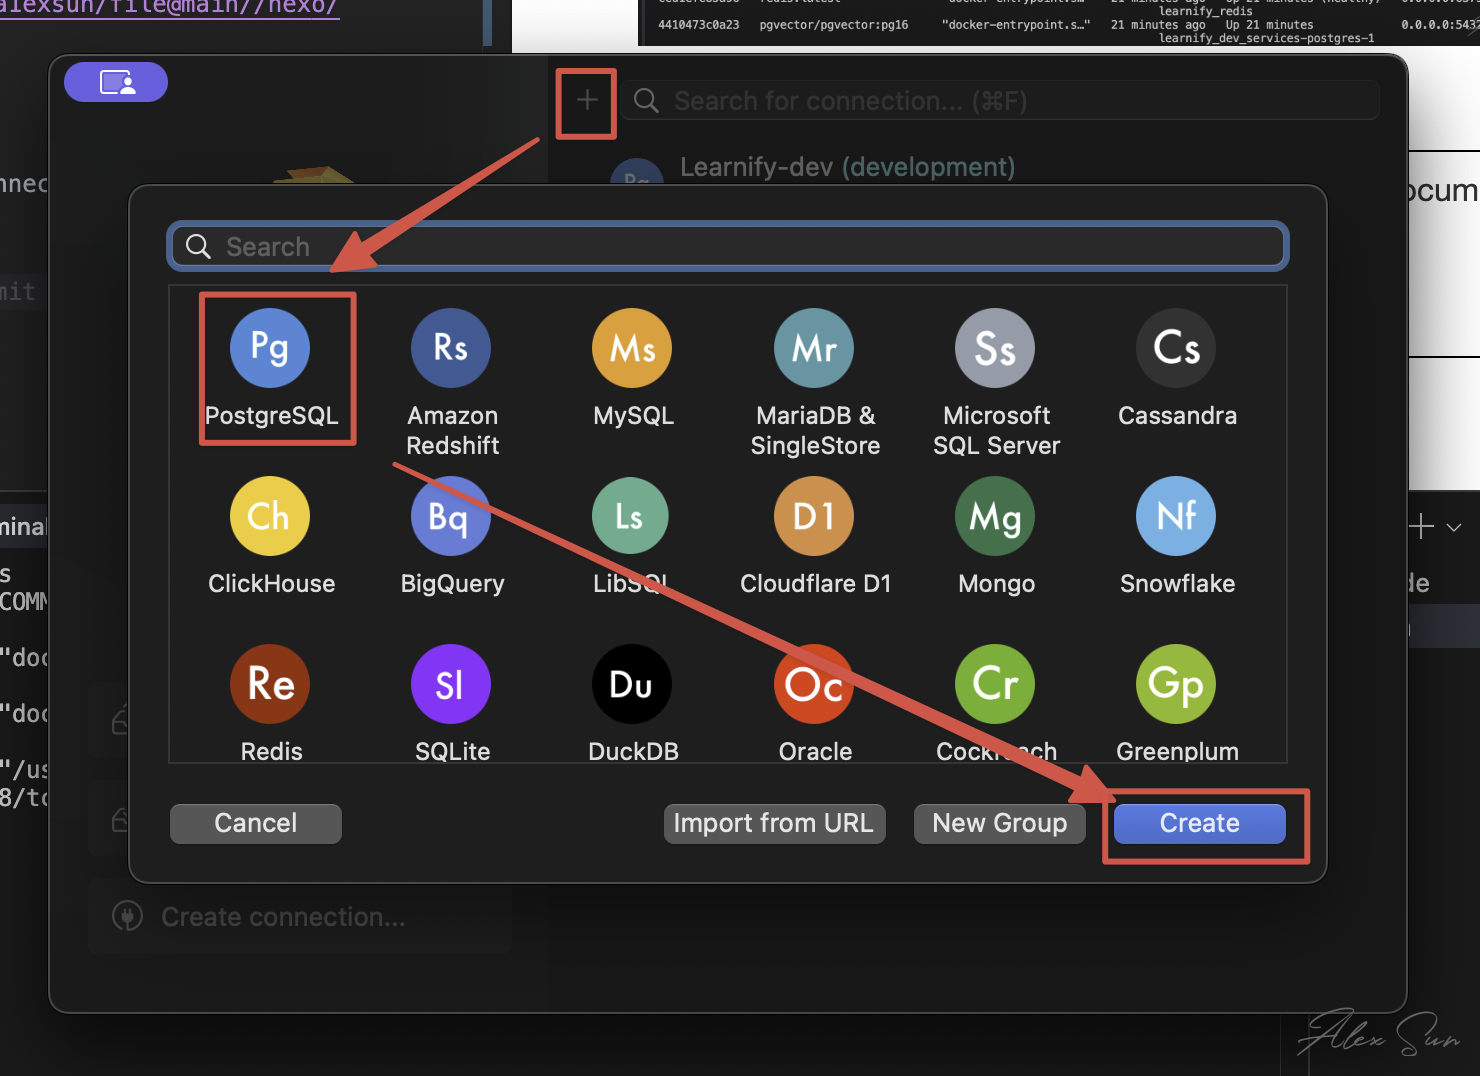1480x1076 pixels.
Task: Select the Microsoft SQL Server icon
Action: point(995,348)
